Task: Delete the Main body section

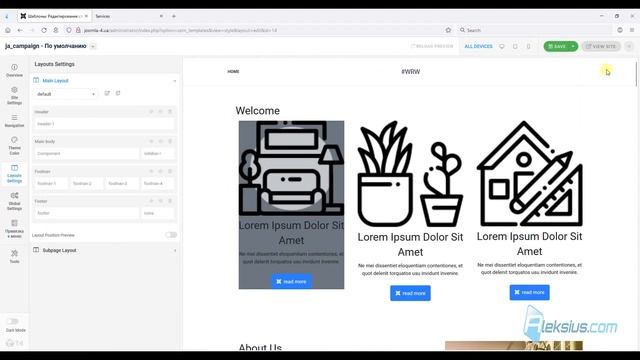Action: [170, 141]
